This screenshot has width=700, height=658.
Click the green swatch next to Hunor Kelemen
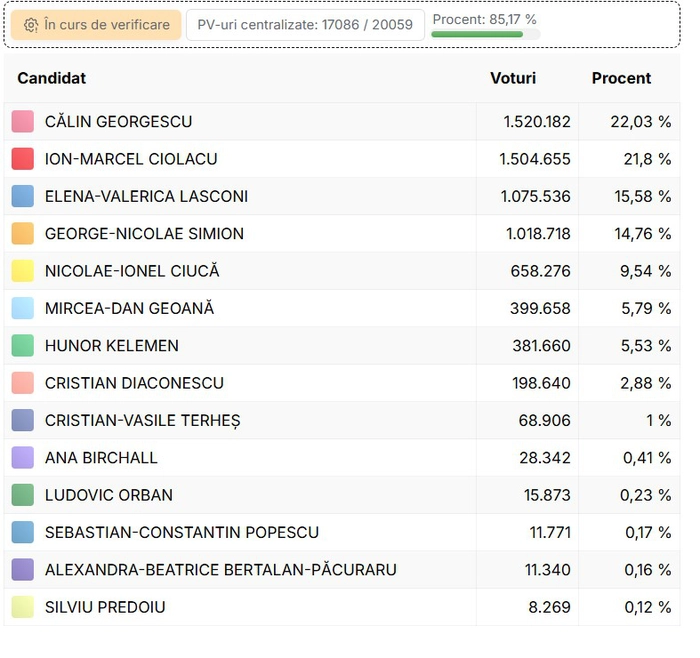pos(23,346)
